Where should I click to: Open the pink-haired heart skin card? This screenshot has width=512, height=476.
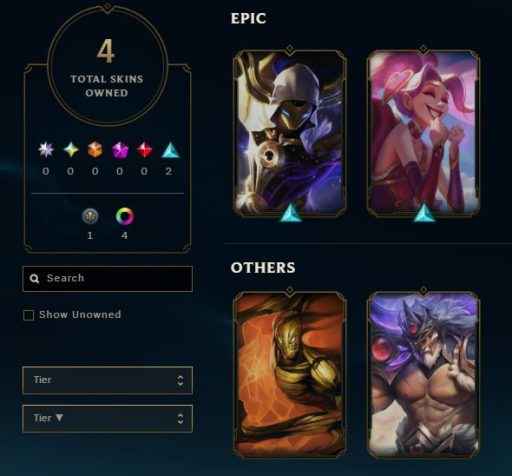423,133
